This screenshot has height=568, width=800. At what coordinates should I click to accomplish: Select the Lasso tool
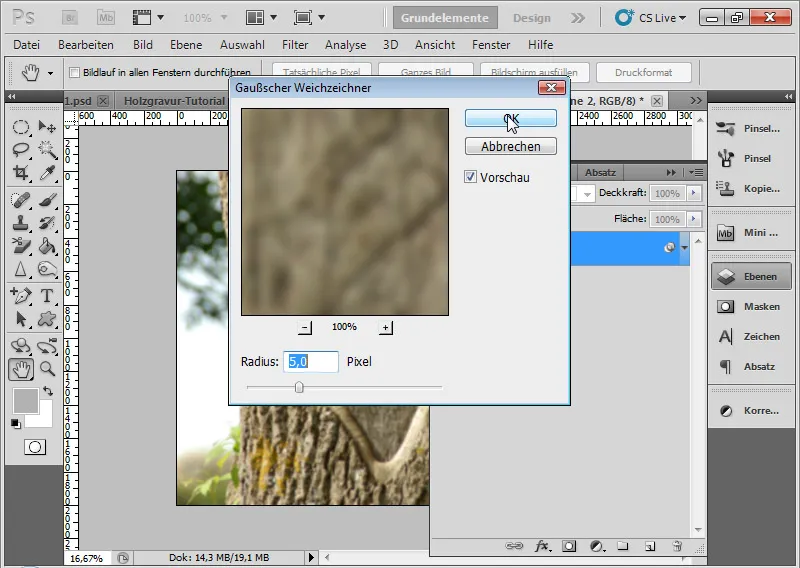[20, 150]
